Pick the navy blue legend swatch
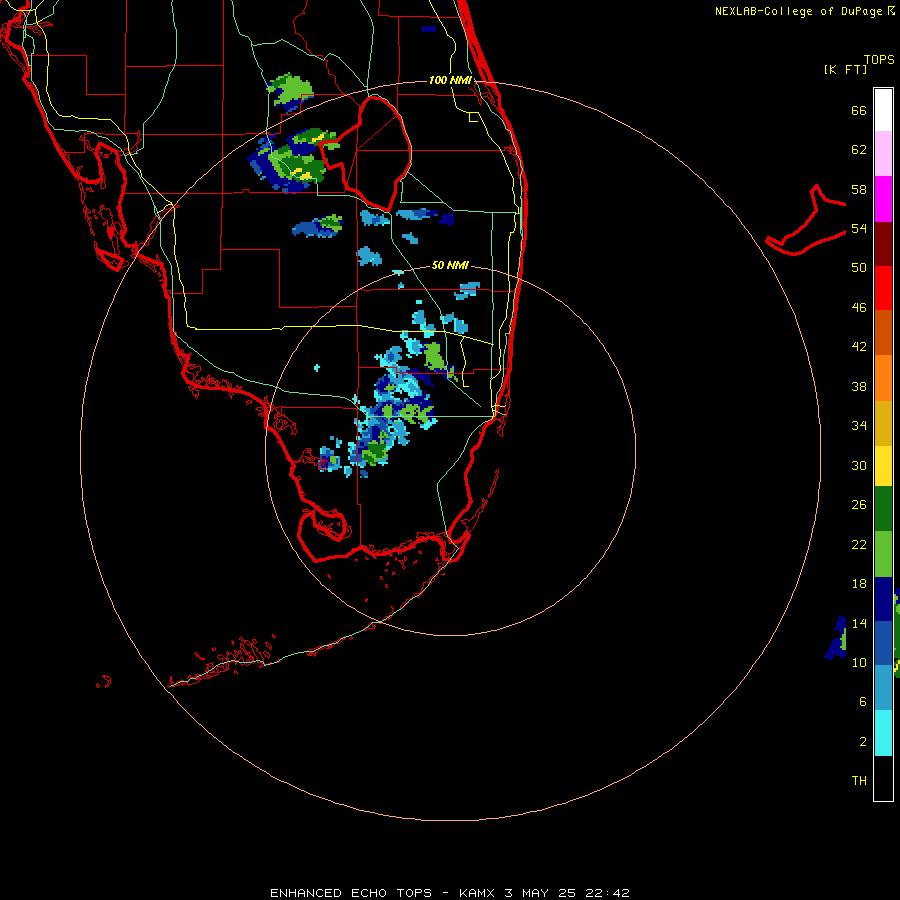This screenshot has height=900, width=900. coord(883,599)
